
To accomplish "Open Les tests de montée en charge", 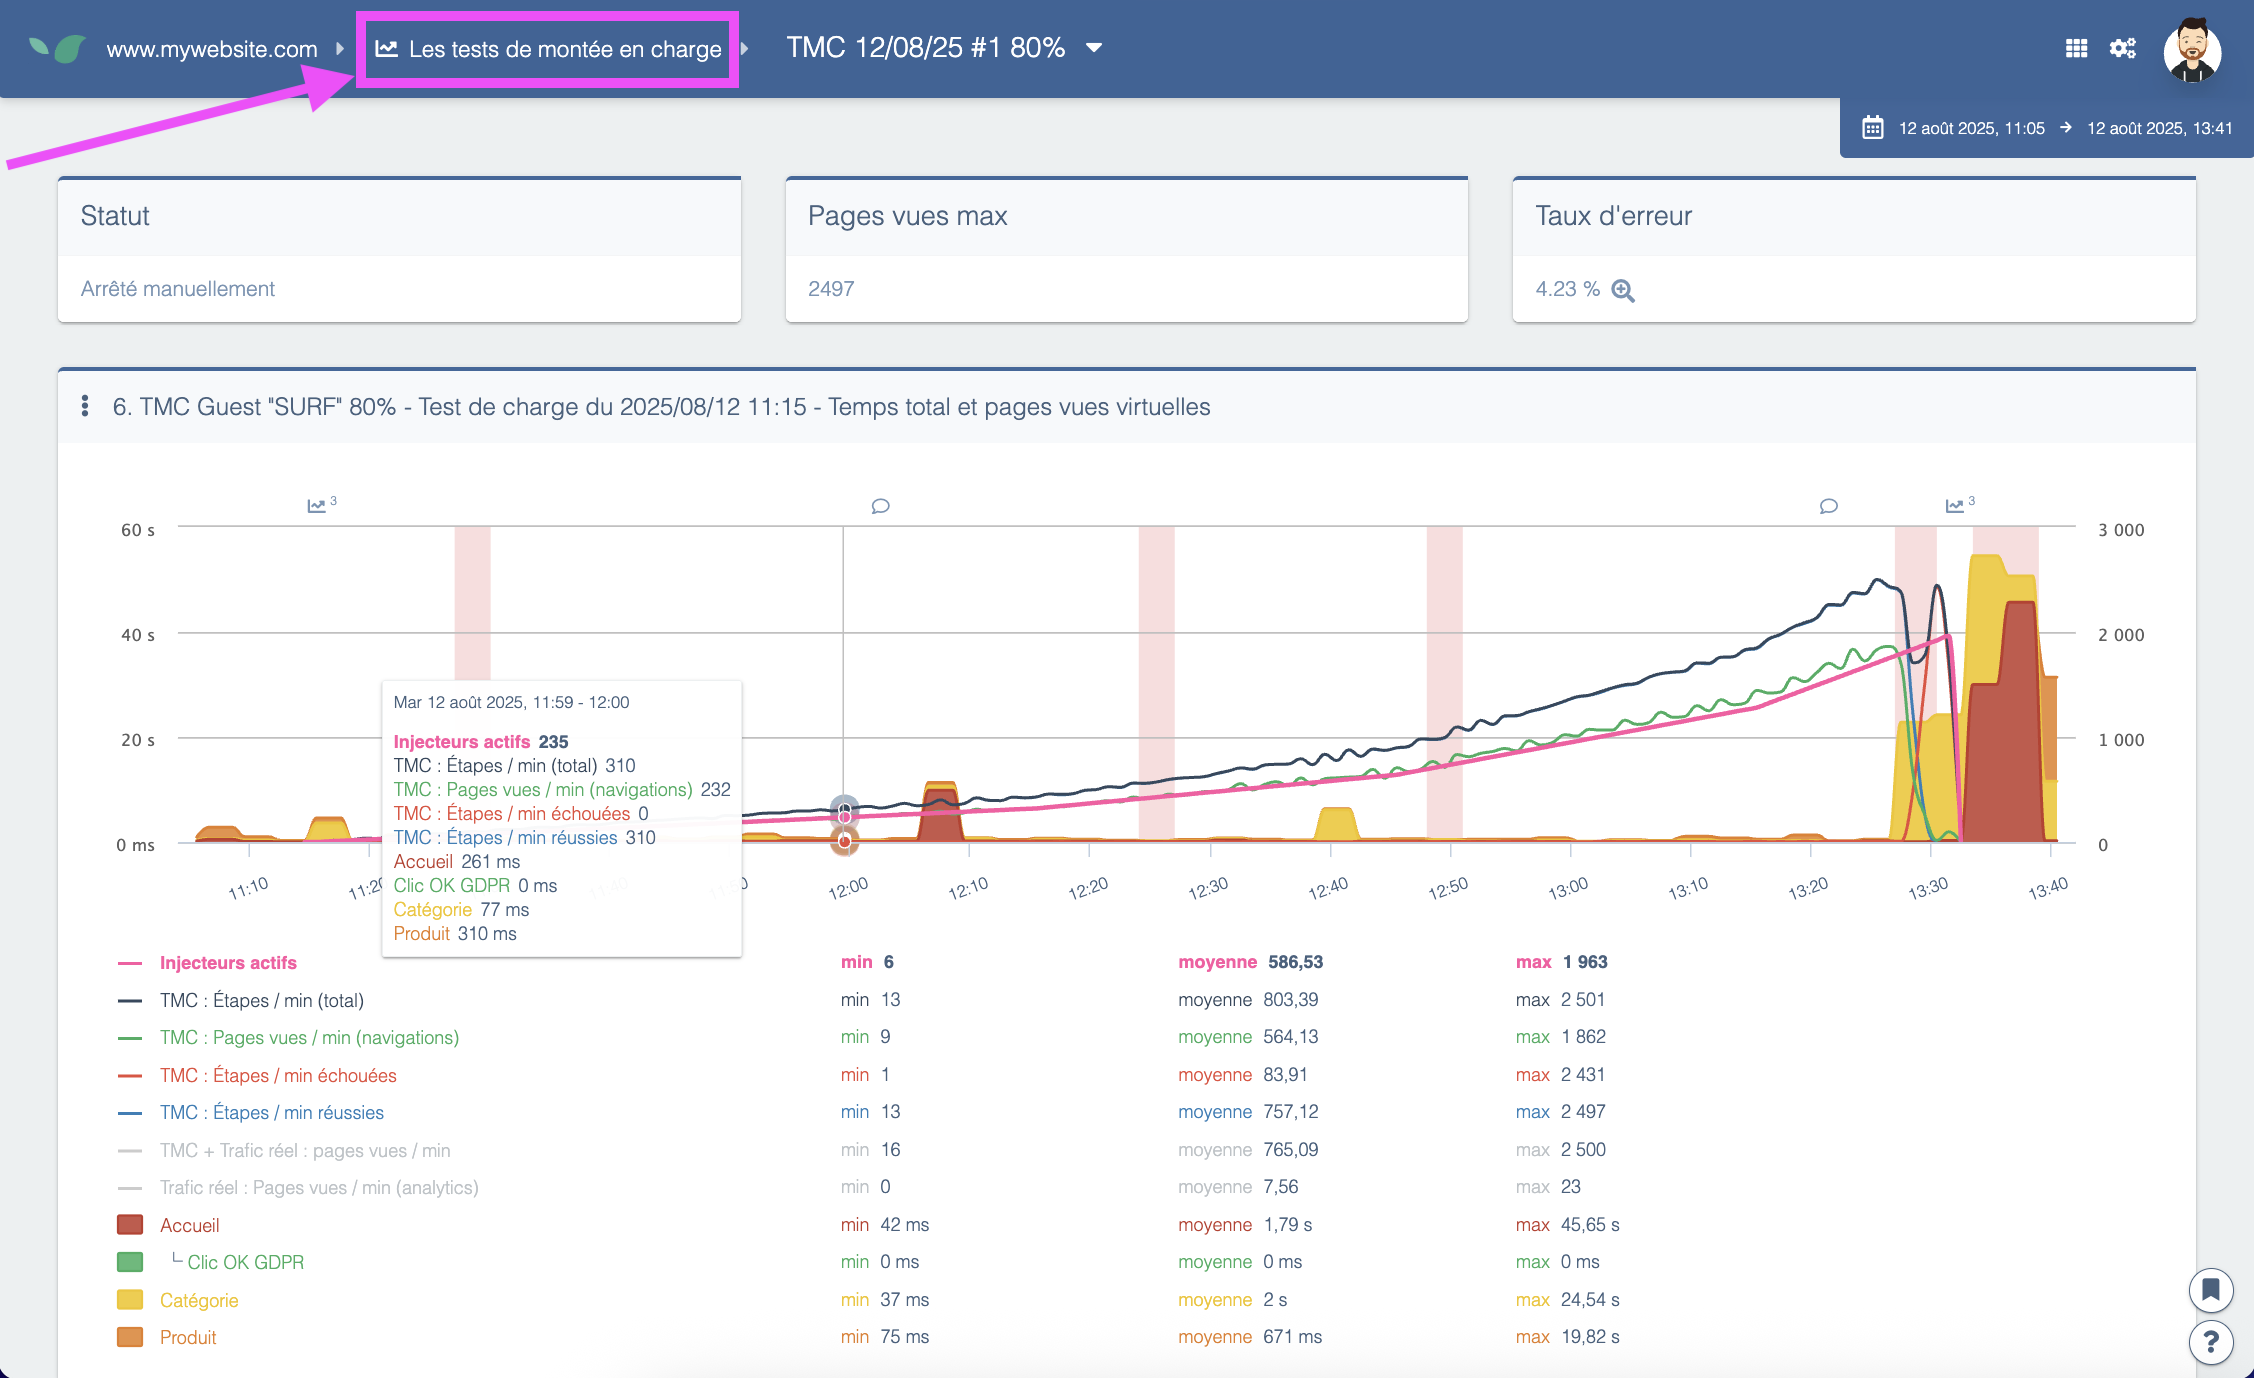I will point(550,49).
